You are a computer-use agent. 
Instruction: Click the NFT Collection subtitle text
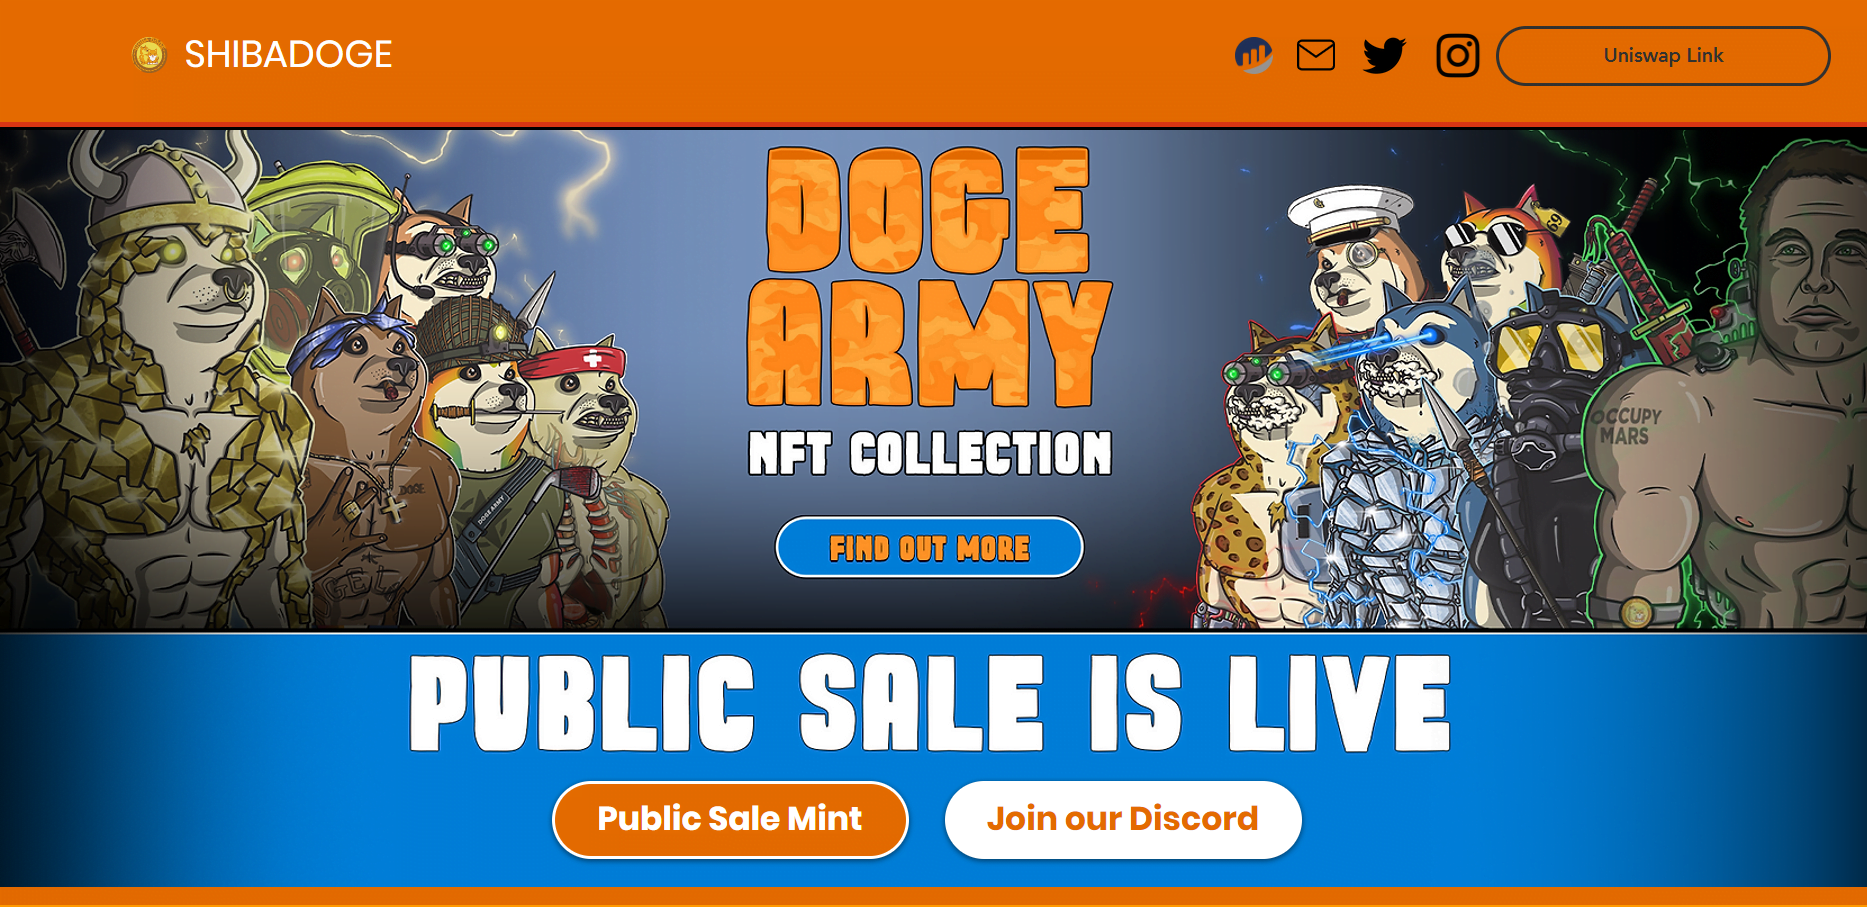pos(930,453)
